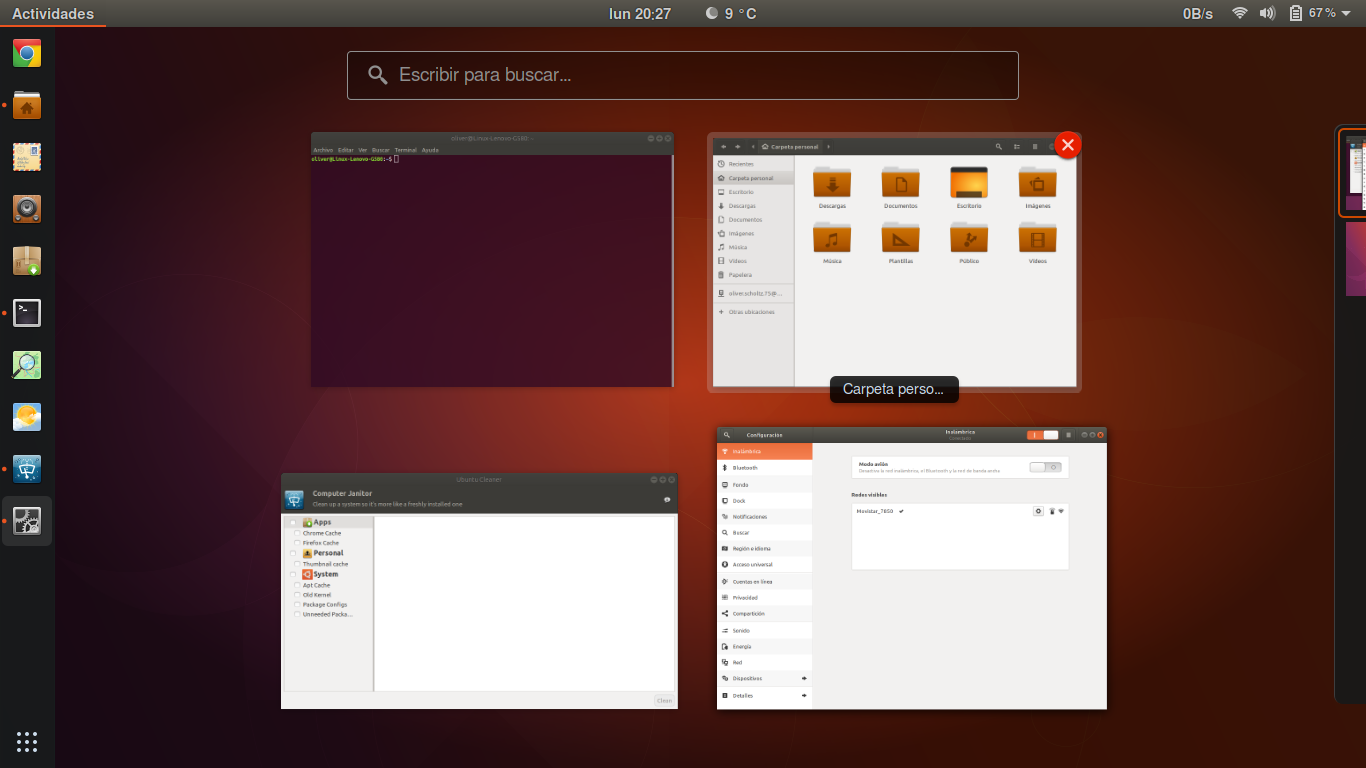Open the Weather app icon in the dock
Screen dimensions: 1366x768
pos(27,417)
